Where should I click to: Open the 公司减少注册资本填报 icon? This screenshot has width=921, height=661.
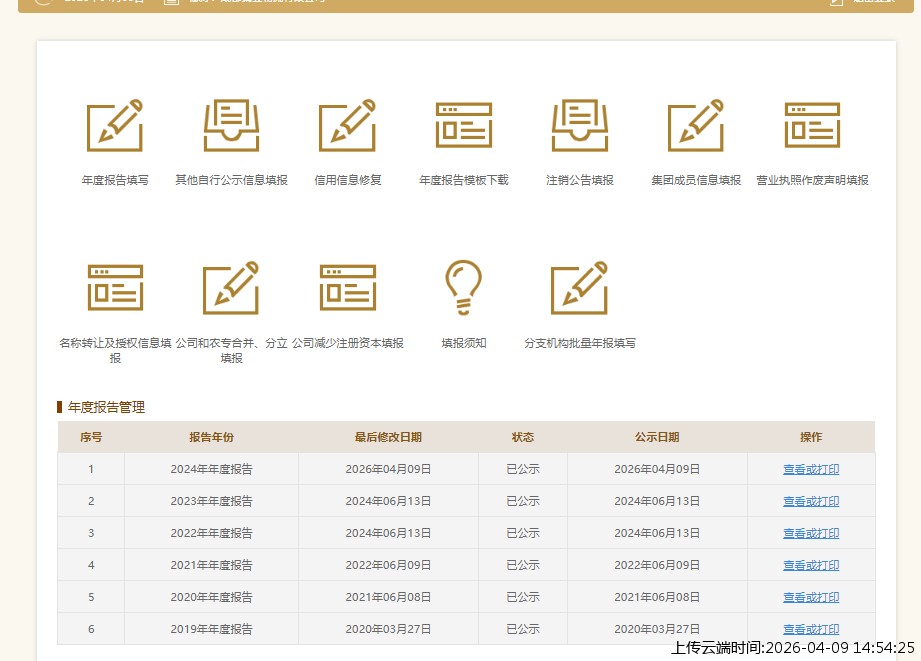point(347,288)
